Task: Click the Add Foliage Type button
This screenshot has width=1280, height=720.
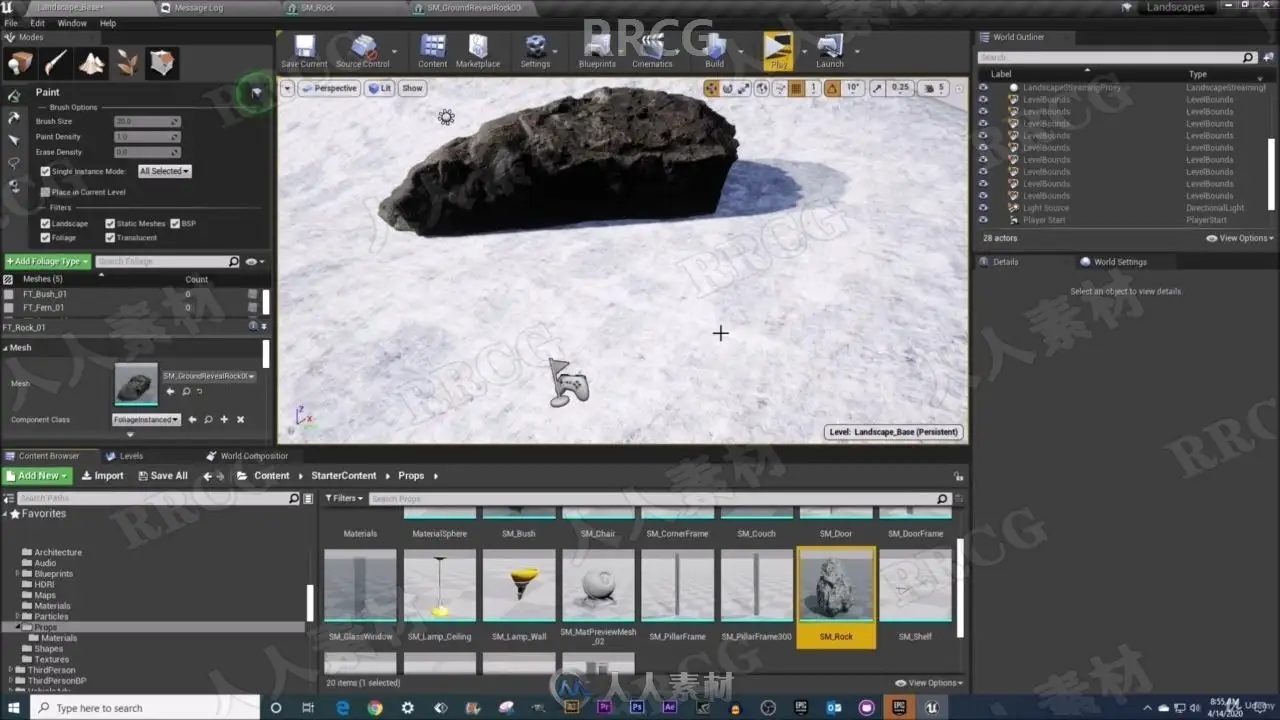Action: point(48,262)
